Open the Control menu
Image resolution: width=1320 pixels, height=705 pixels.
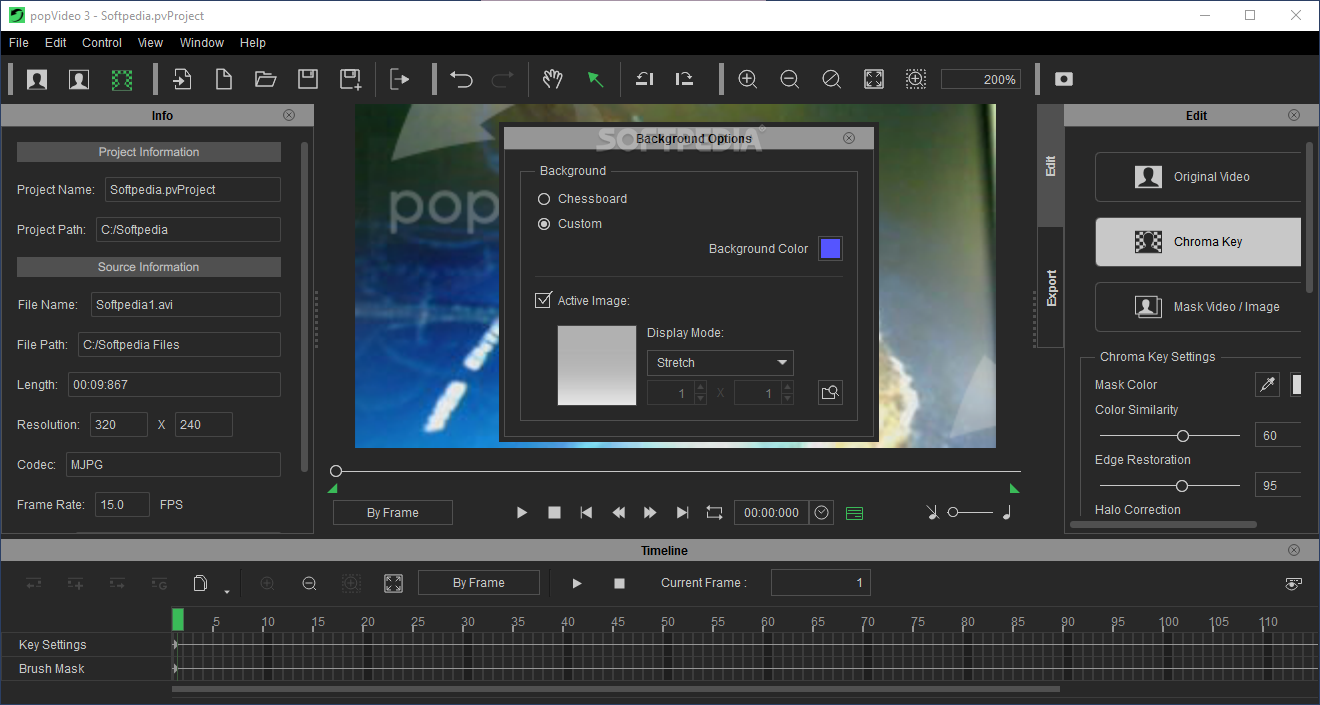[x=102, y=43]
